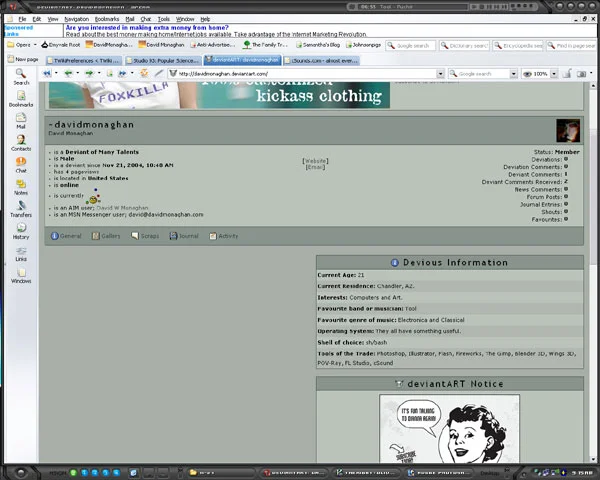The image size is (600, 480).
Task: Open the Help menu
Action: pos(205,19)
